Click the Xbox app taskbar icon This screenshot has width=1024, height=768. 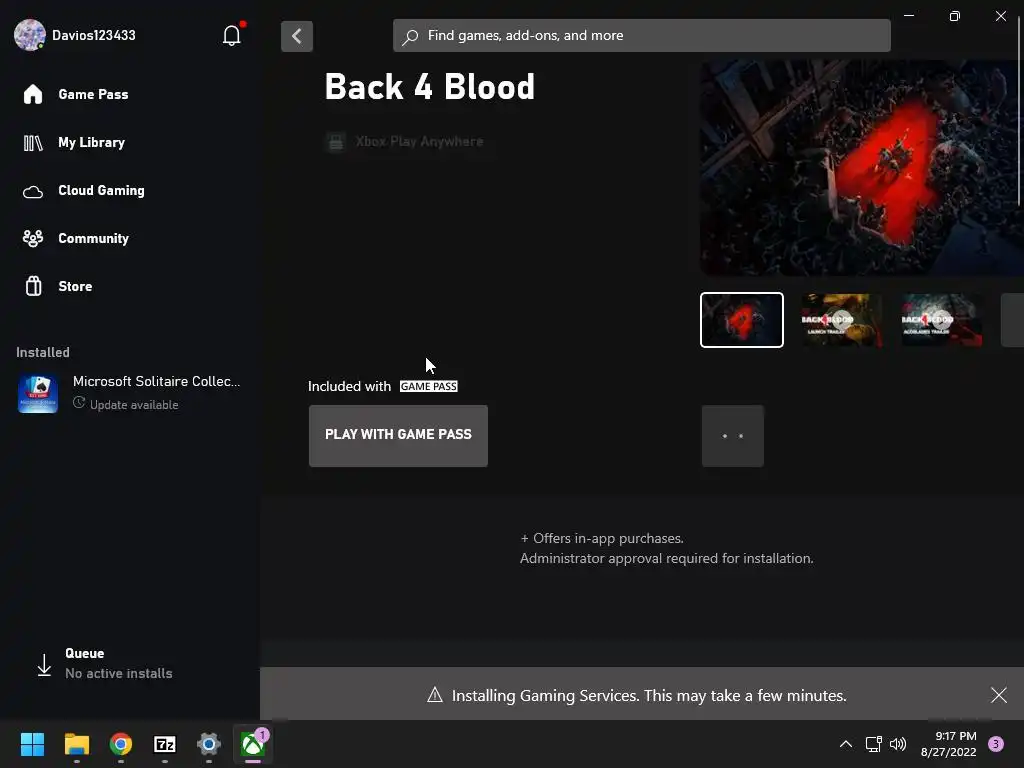[x=253, y=744]
